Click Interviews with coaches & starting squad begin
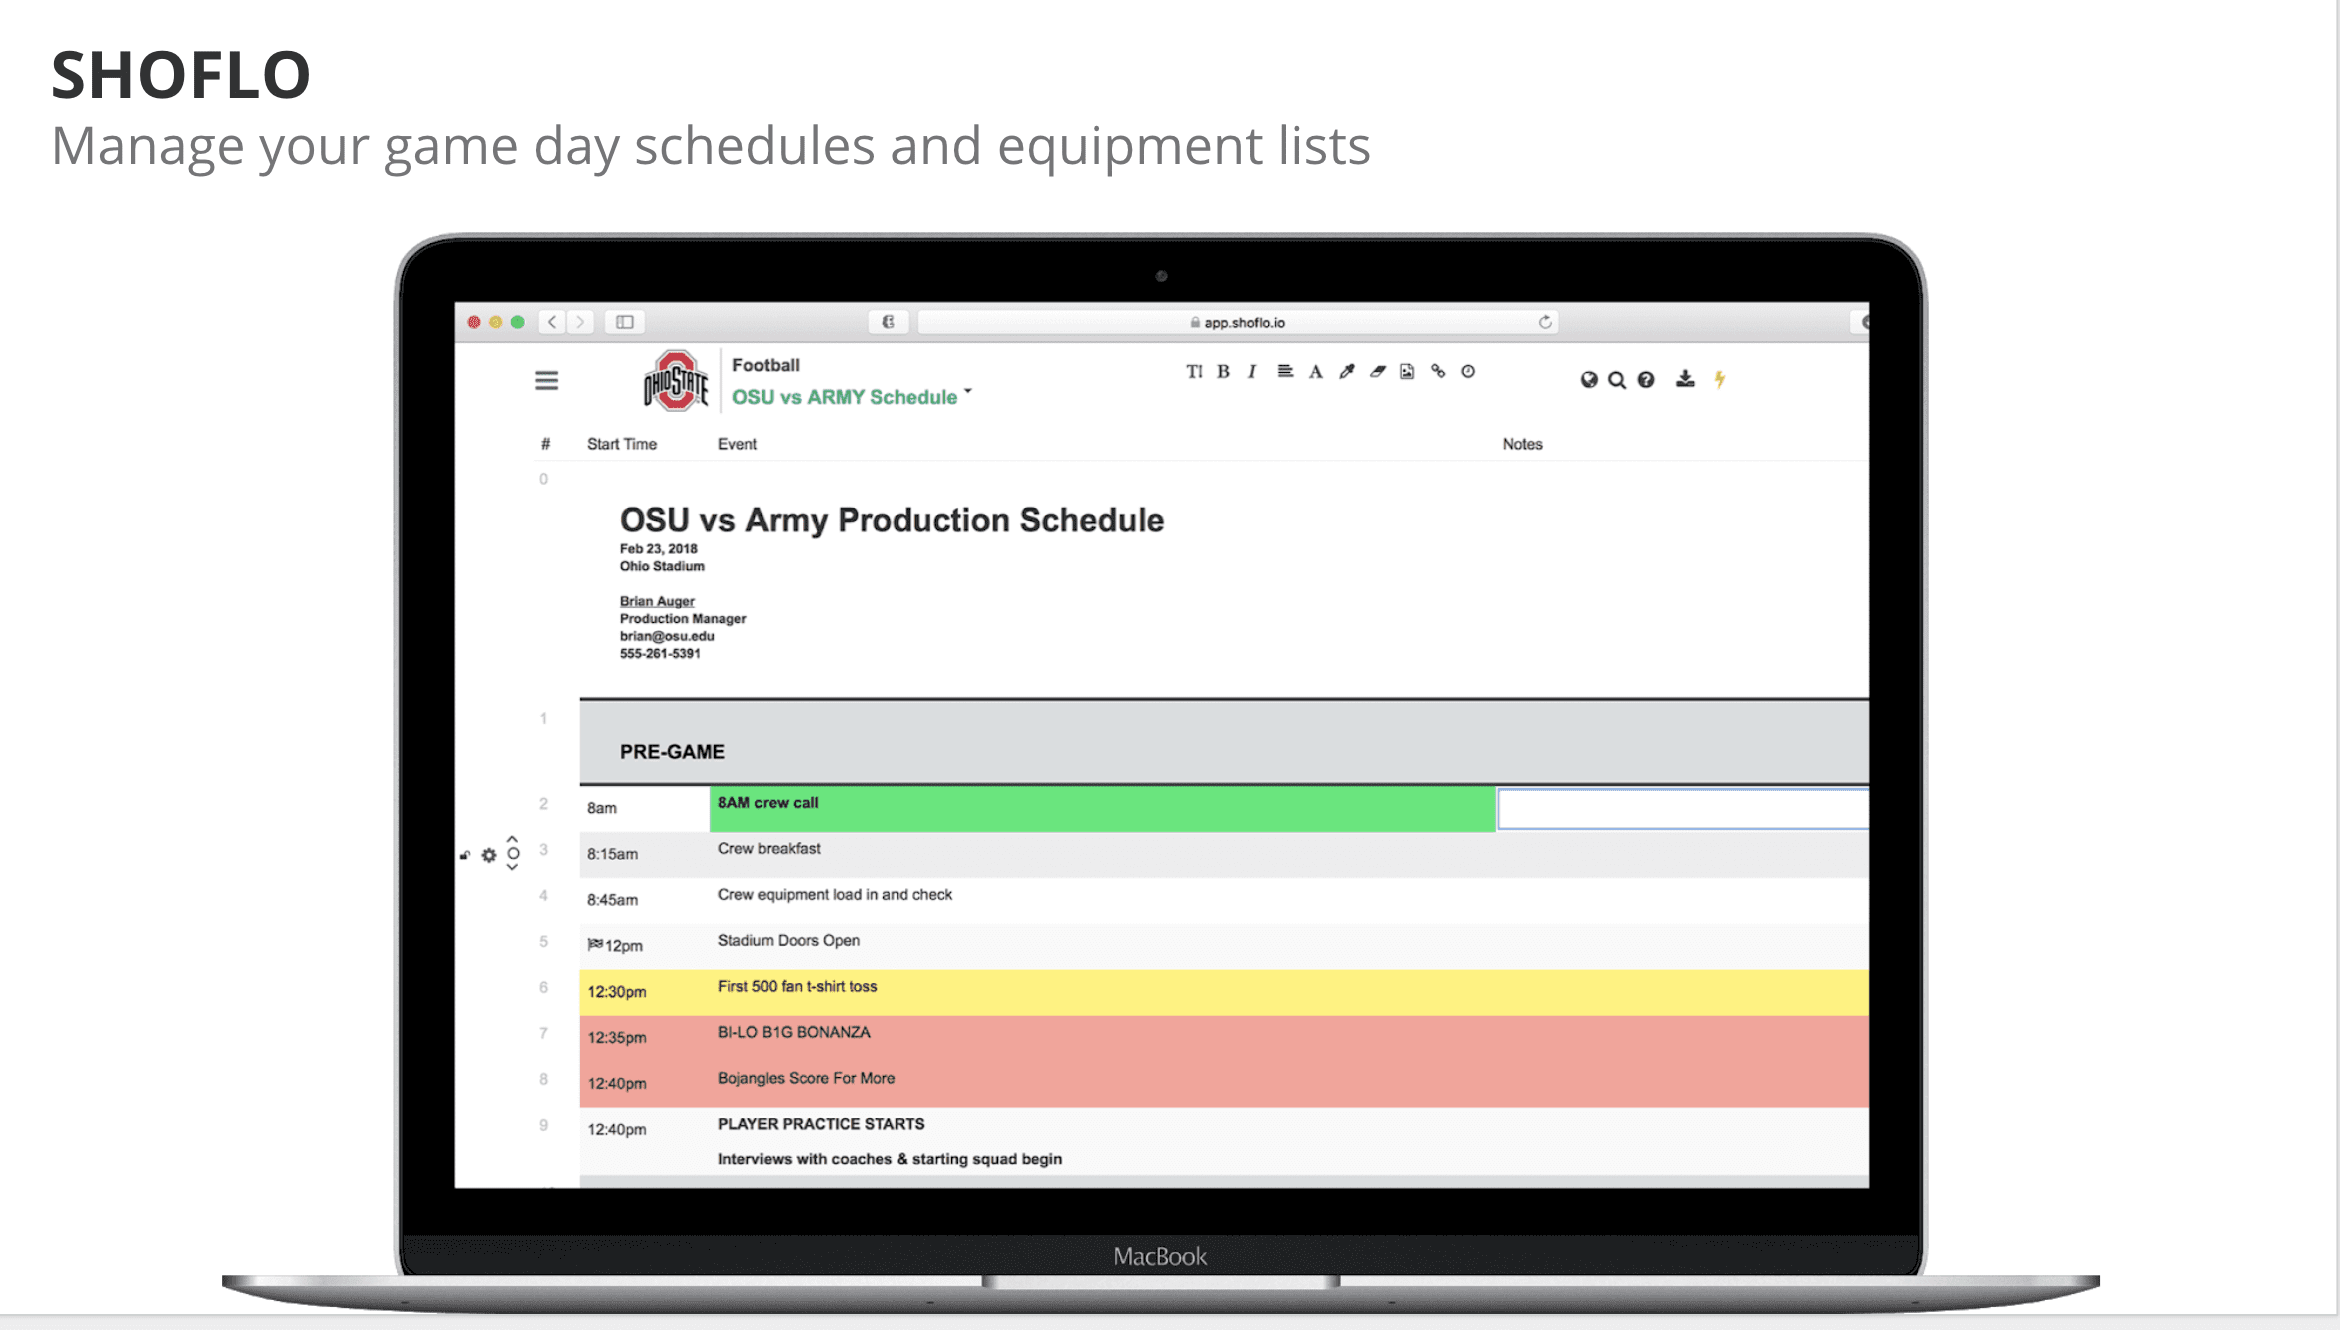 pos(890,1159)
